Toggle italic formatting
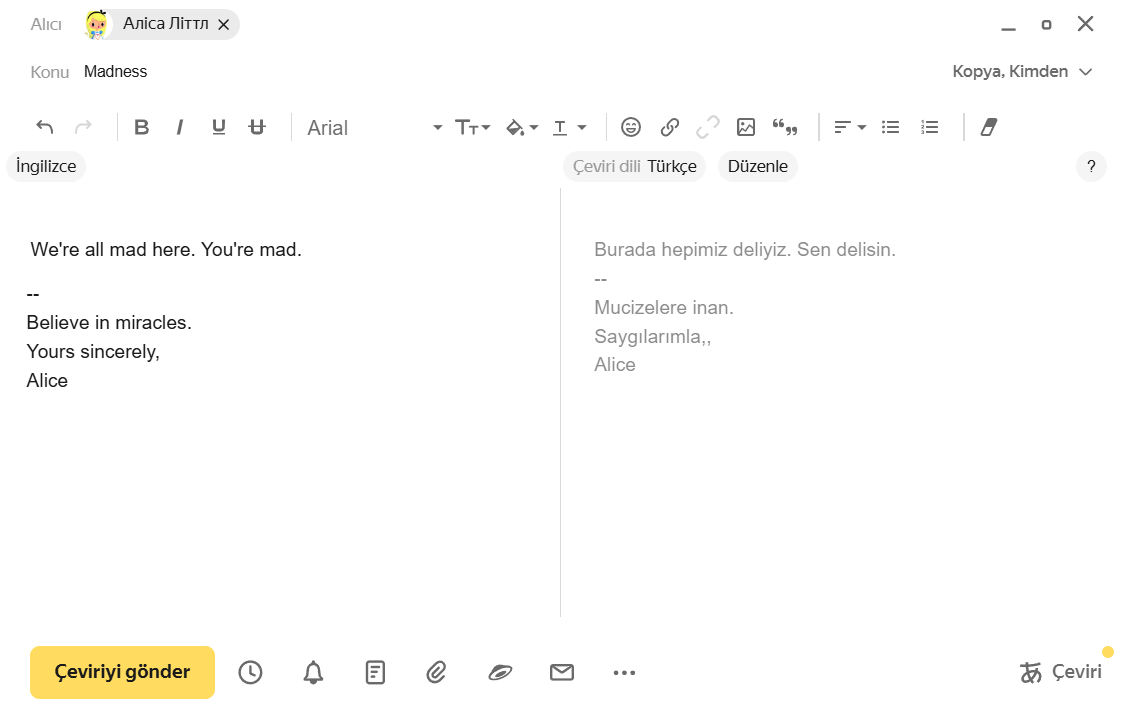The height and width of the screenshot is (712, 1145). (x=180, y=127)
